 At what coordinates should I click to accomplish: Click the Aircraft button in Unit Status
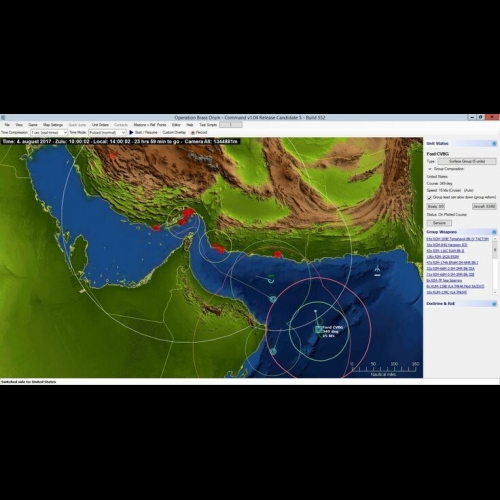click(x=484, y=206)
